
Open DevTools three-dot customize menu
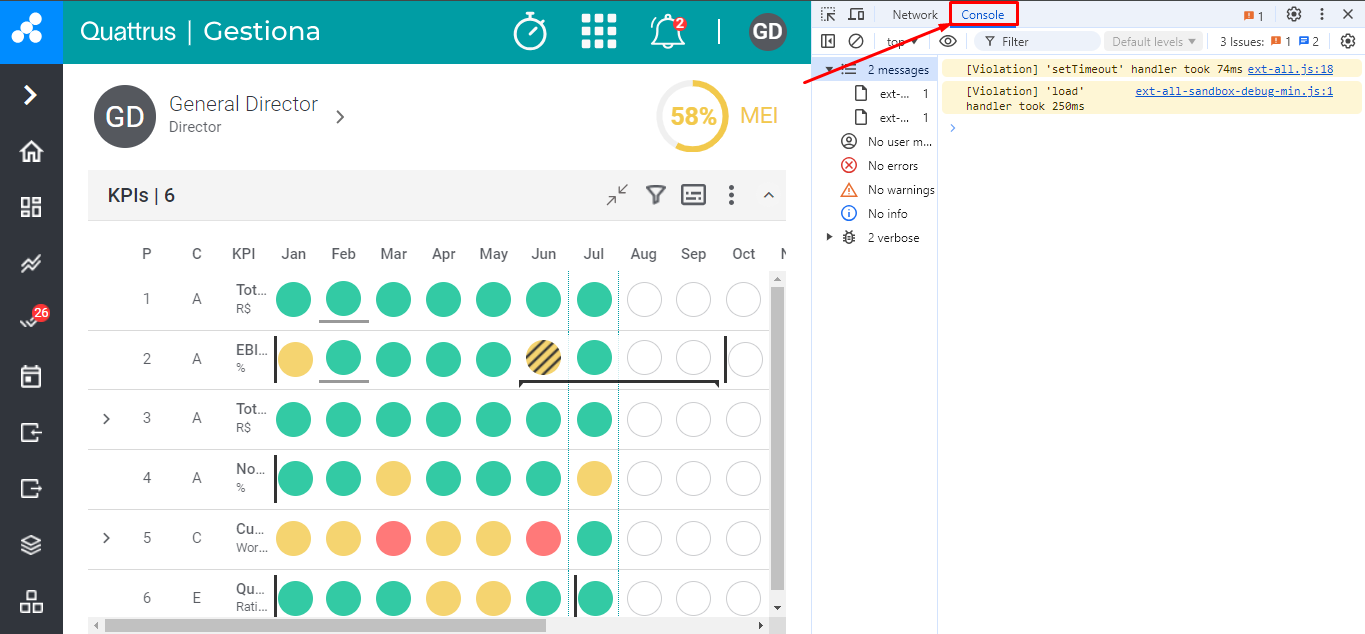(1322, 14)
